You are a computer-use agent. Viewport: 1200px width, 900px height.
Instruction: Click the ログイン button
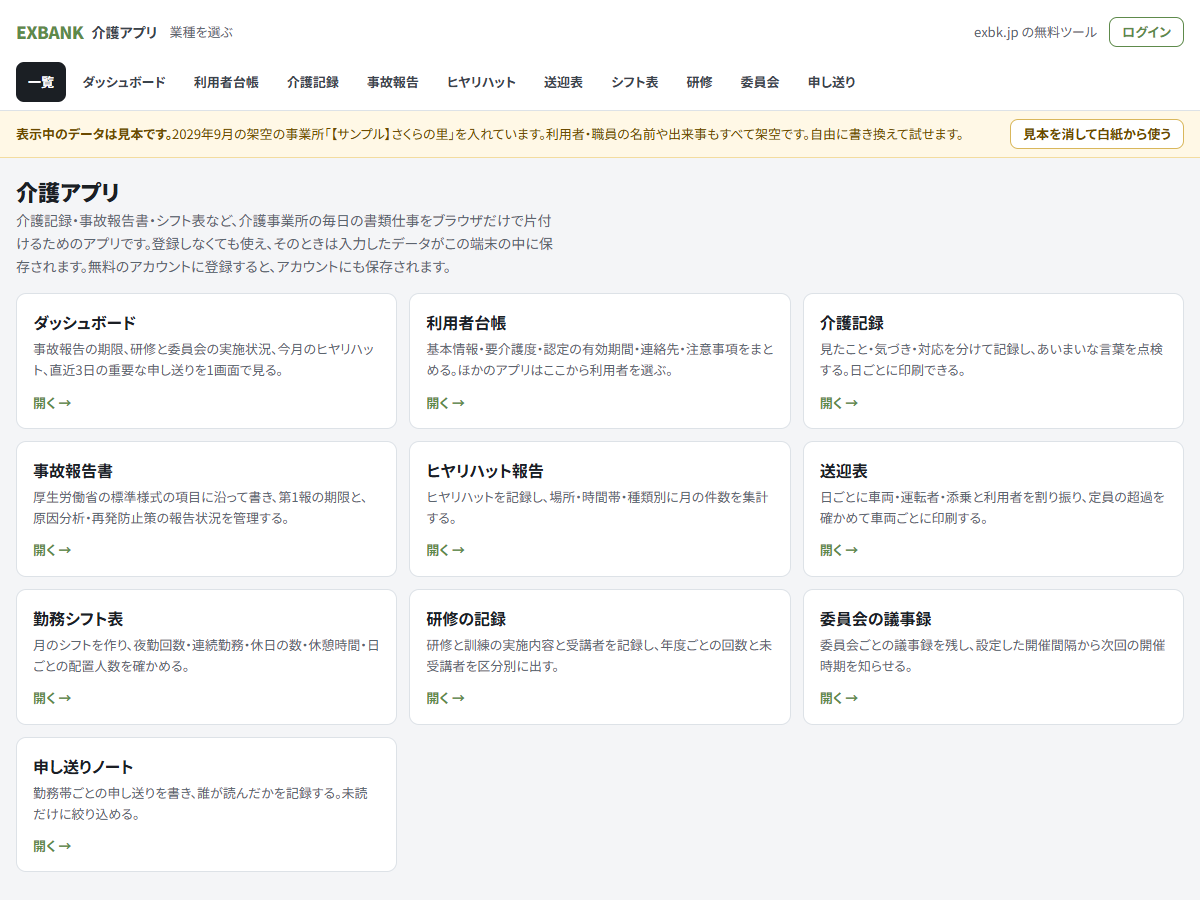pyautogui.click(x=1146, y=32)
